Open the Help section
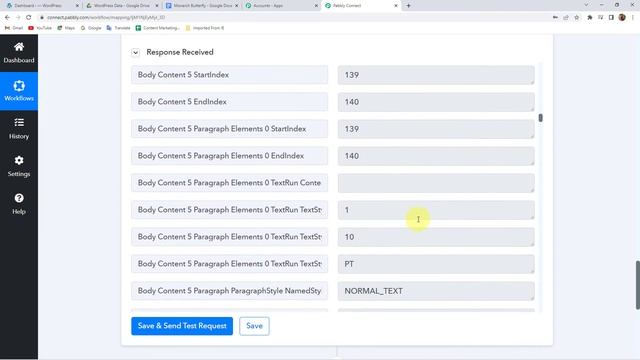The image size is (640, 360). coord(19,204)
